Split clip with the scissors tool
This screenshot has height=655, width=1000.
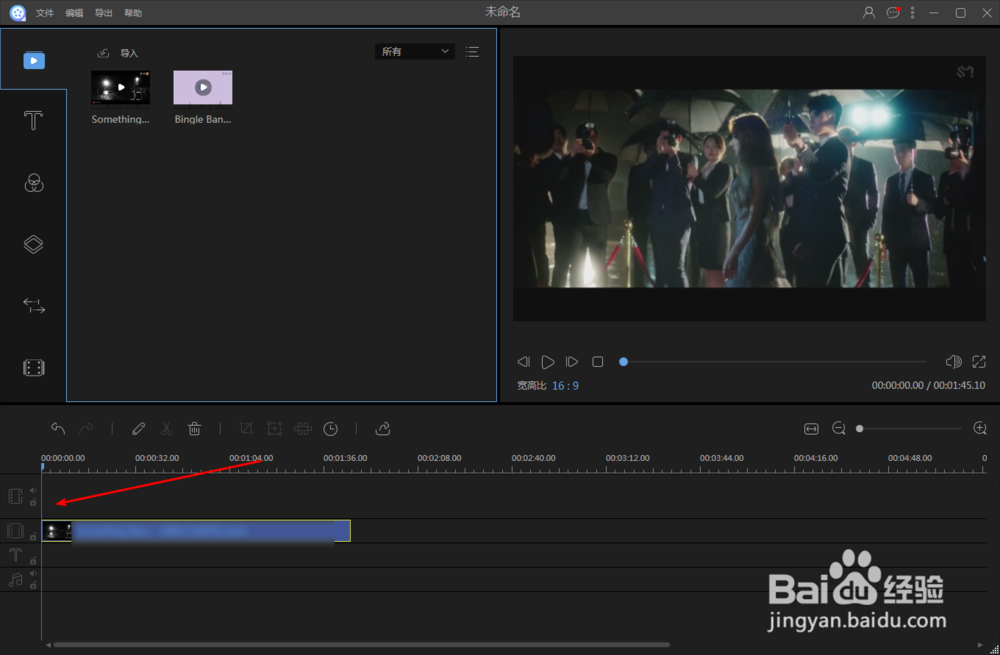tap(166, 429)
